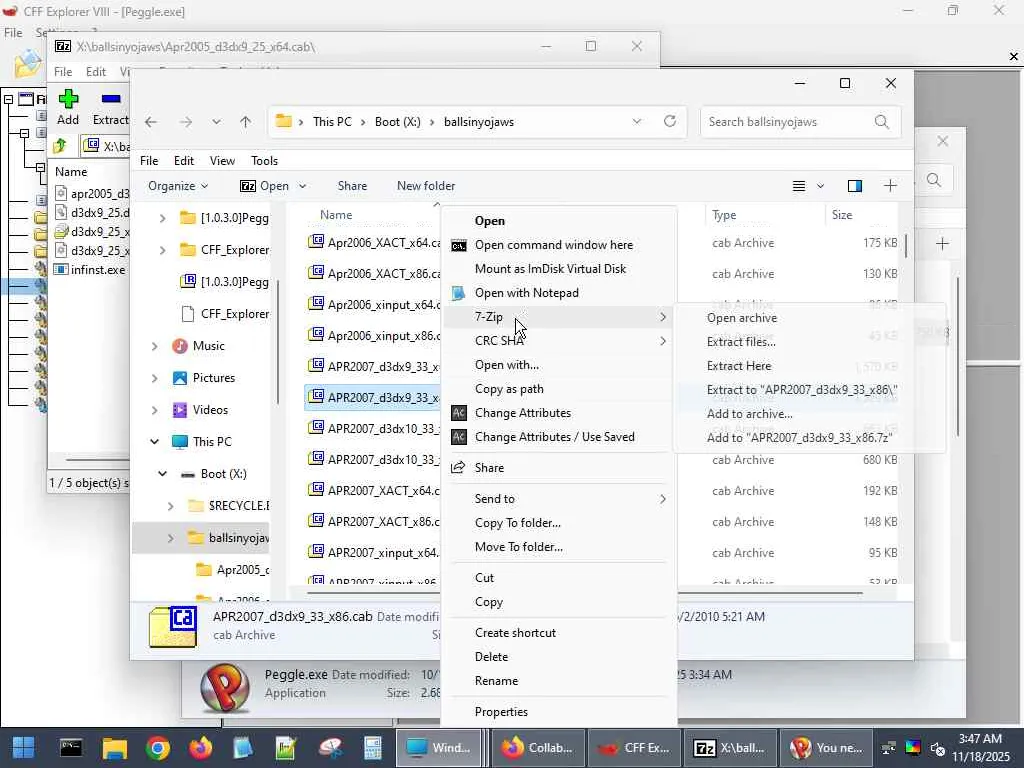This screenshot has height=768, width=1024.
Task: Expand the Pictures tree node
Action: click(x=154, y=378)
